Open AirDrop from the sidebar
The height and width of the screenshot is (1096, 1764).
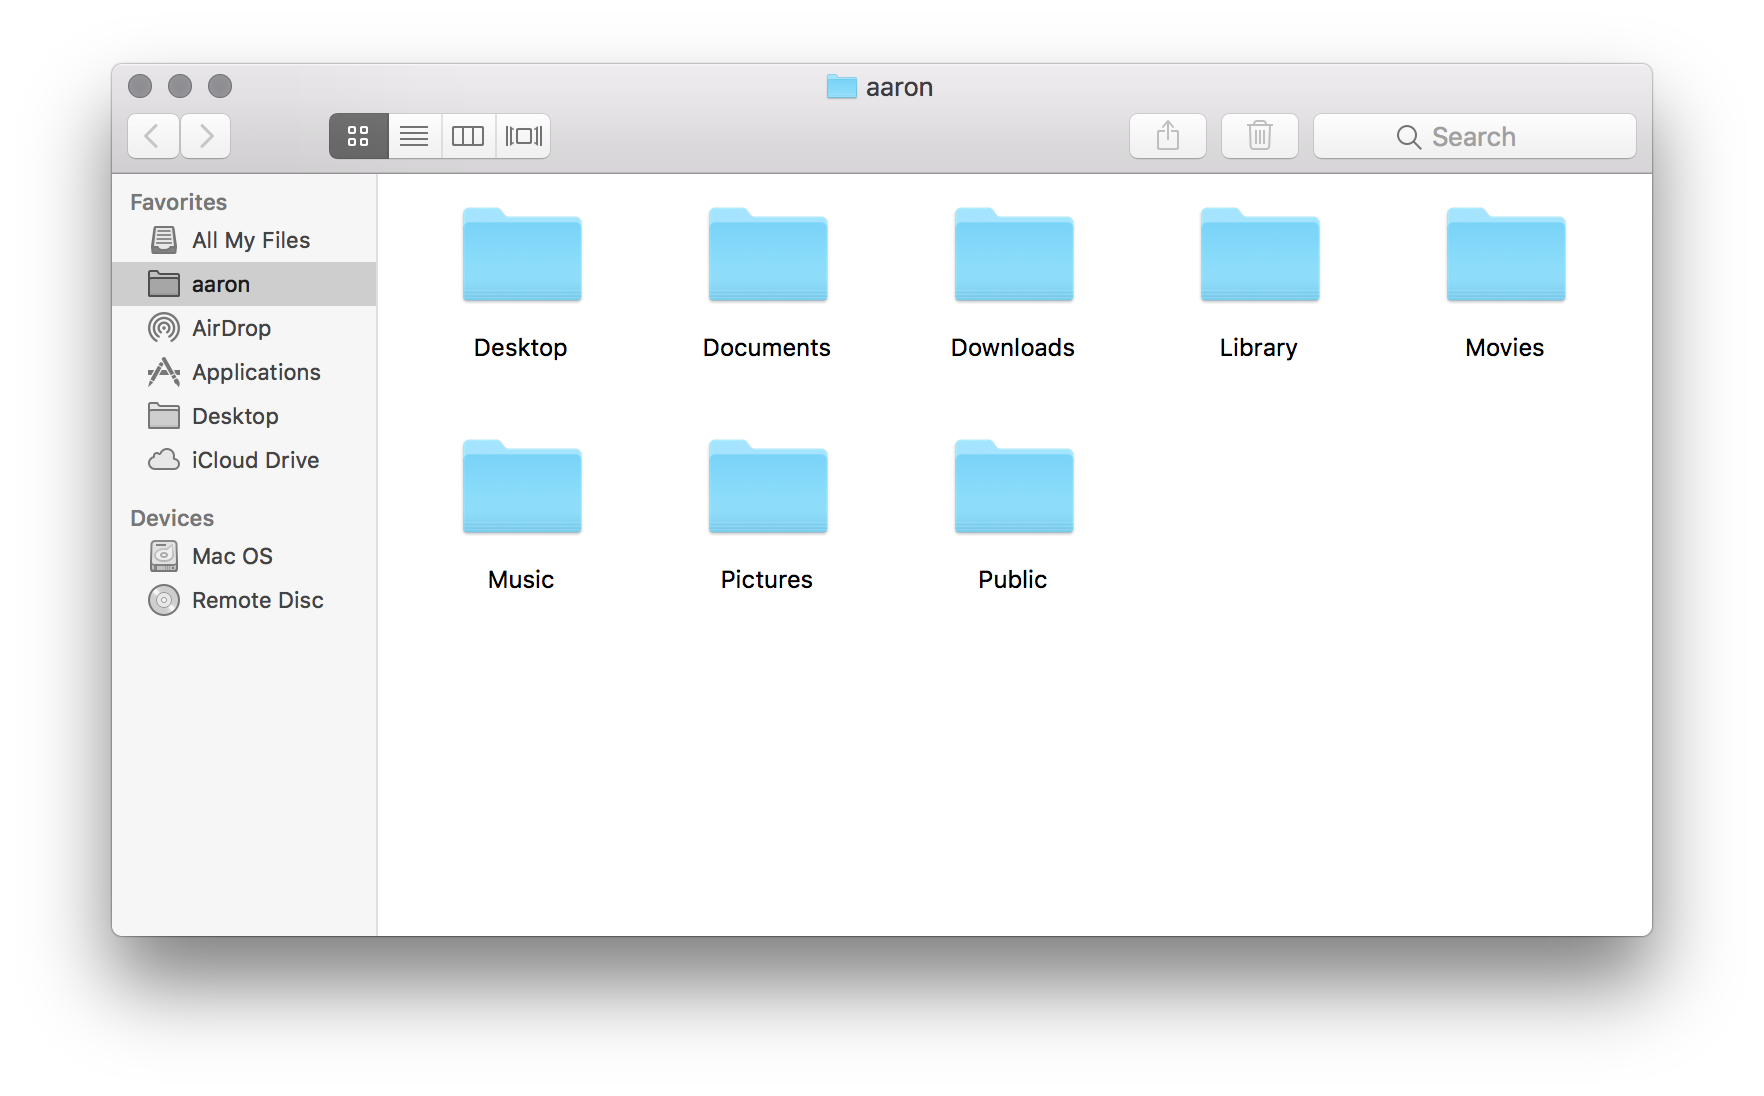click(244, 328)
